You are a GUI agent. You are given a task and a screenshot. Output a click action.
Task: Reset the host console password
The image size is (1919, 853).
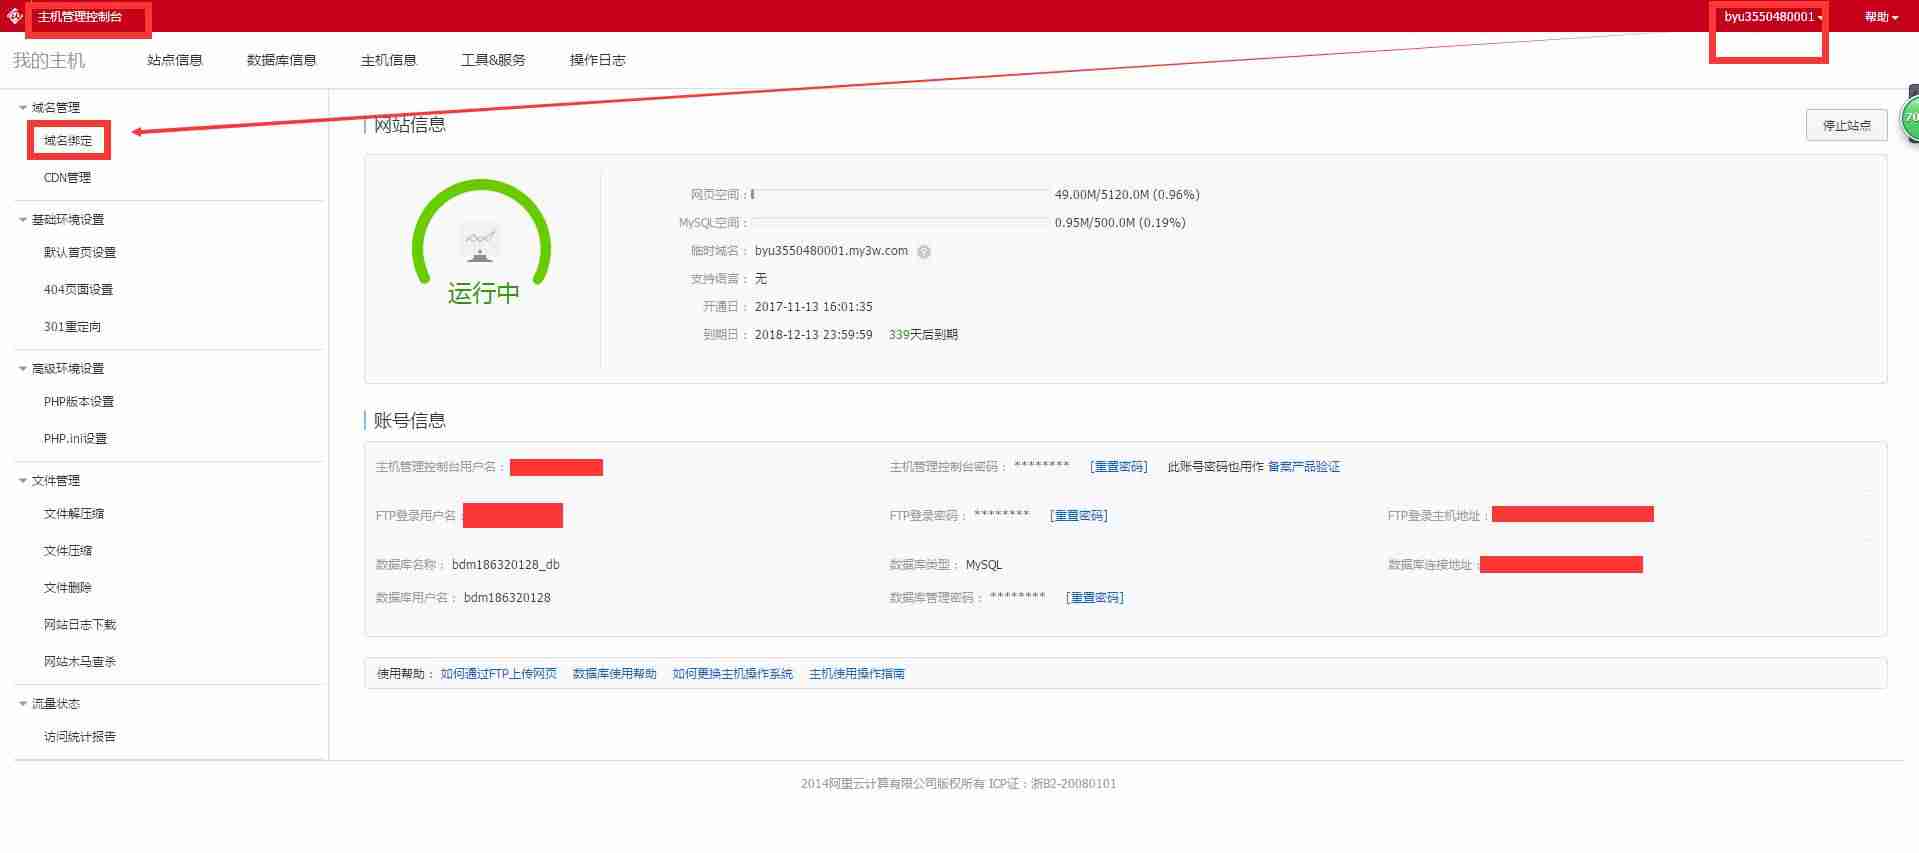point(1118,467)
